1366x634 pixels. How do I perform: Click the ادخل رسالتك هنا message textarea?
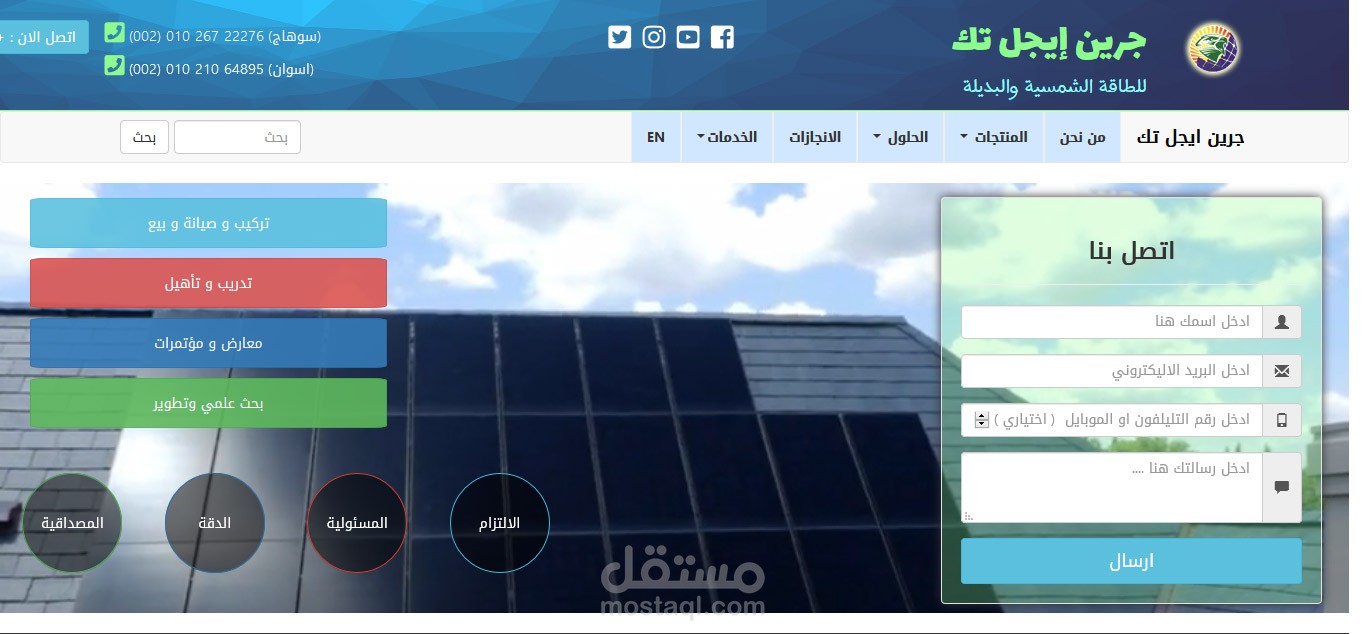(x=1112, y=487)
